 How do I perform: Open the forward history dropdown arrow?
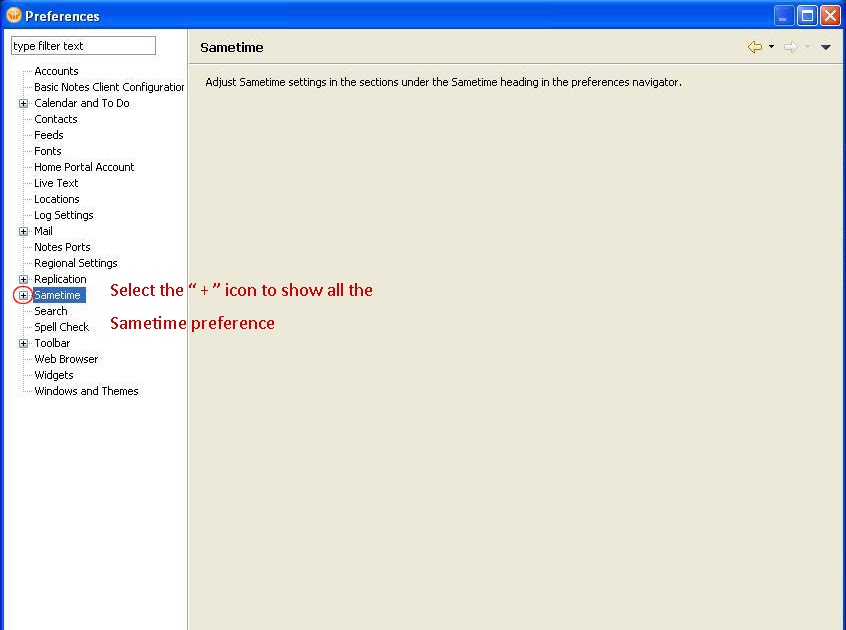coord(807,47)
